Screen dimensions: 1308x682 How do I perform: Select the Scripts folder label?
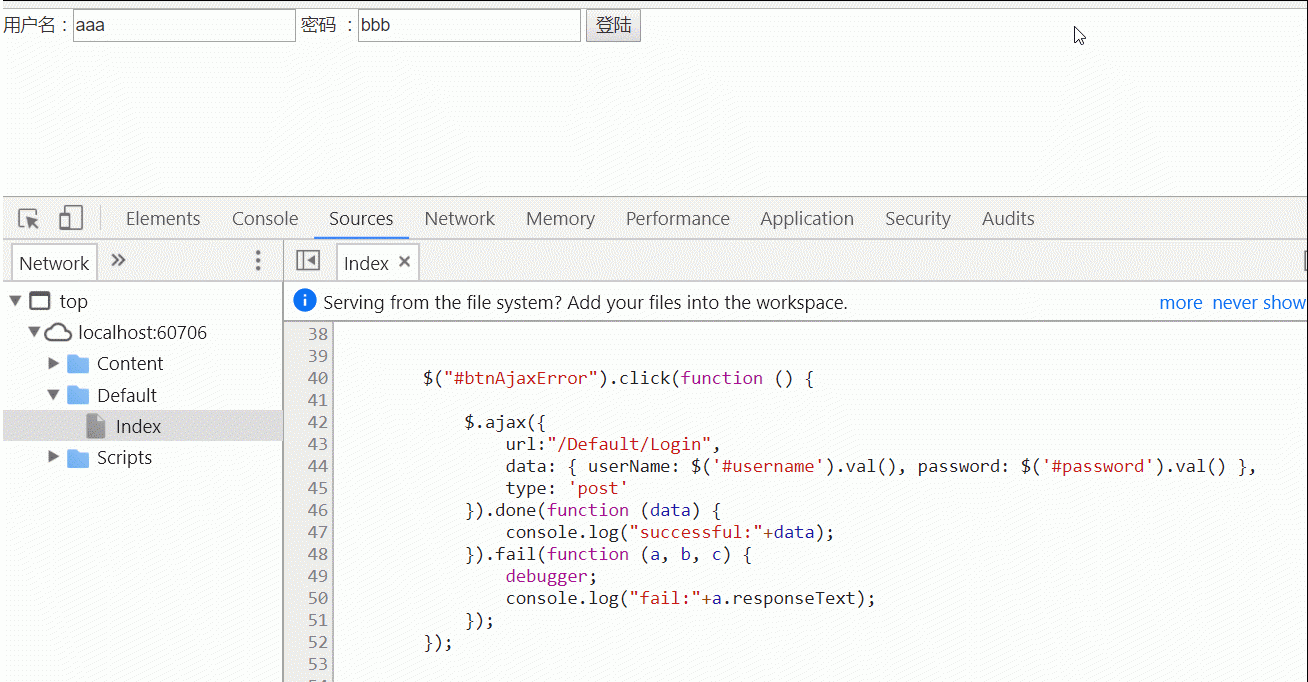125,458
